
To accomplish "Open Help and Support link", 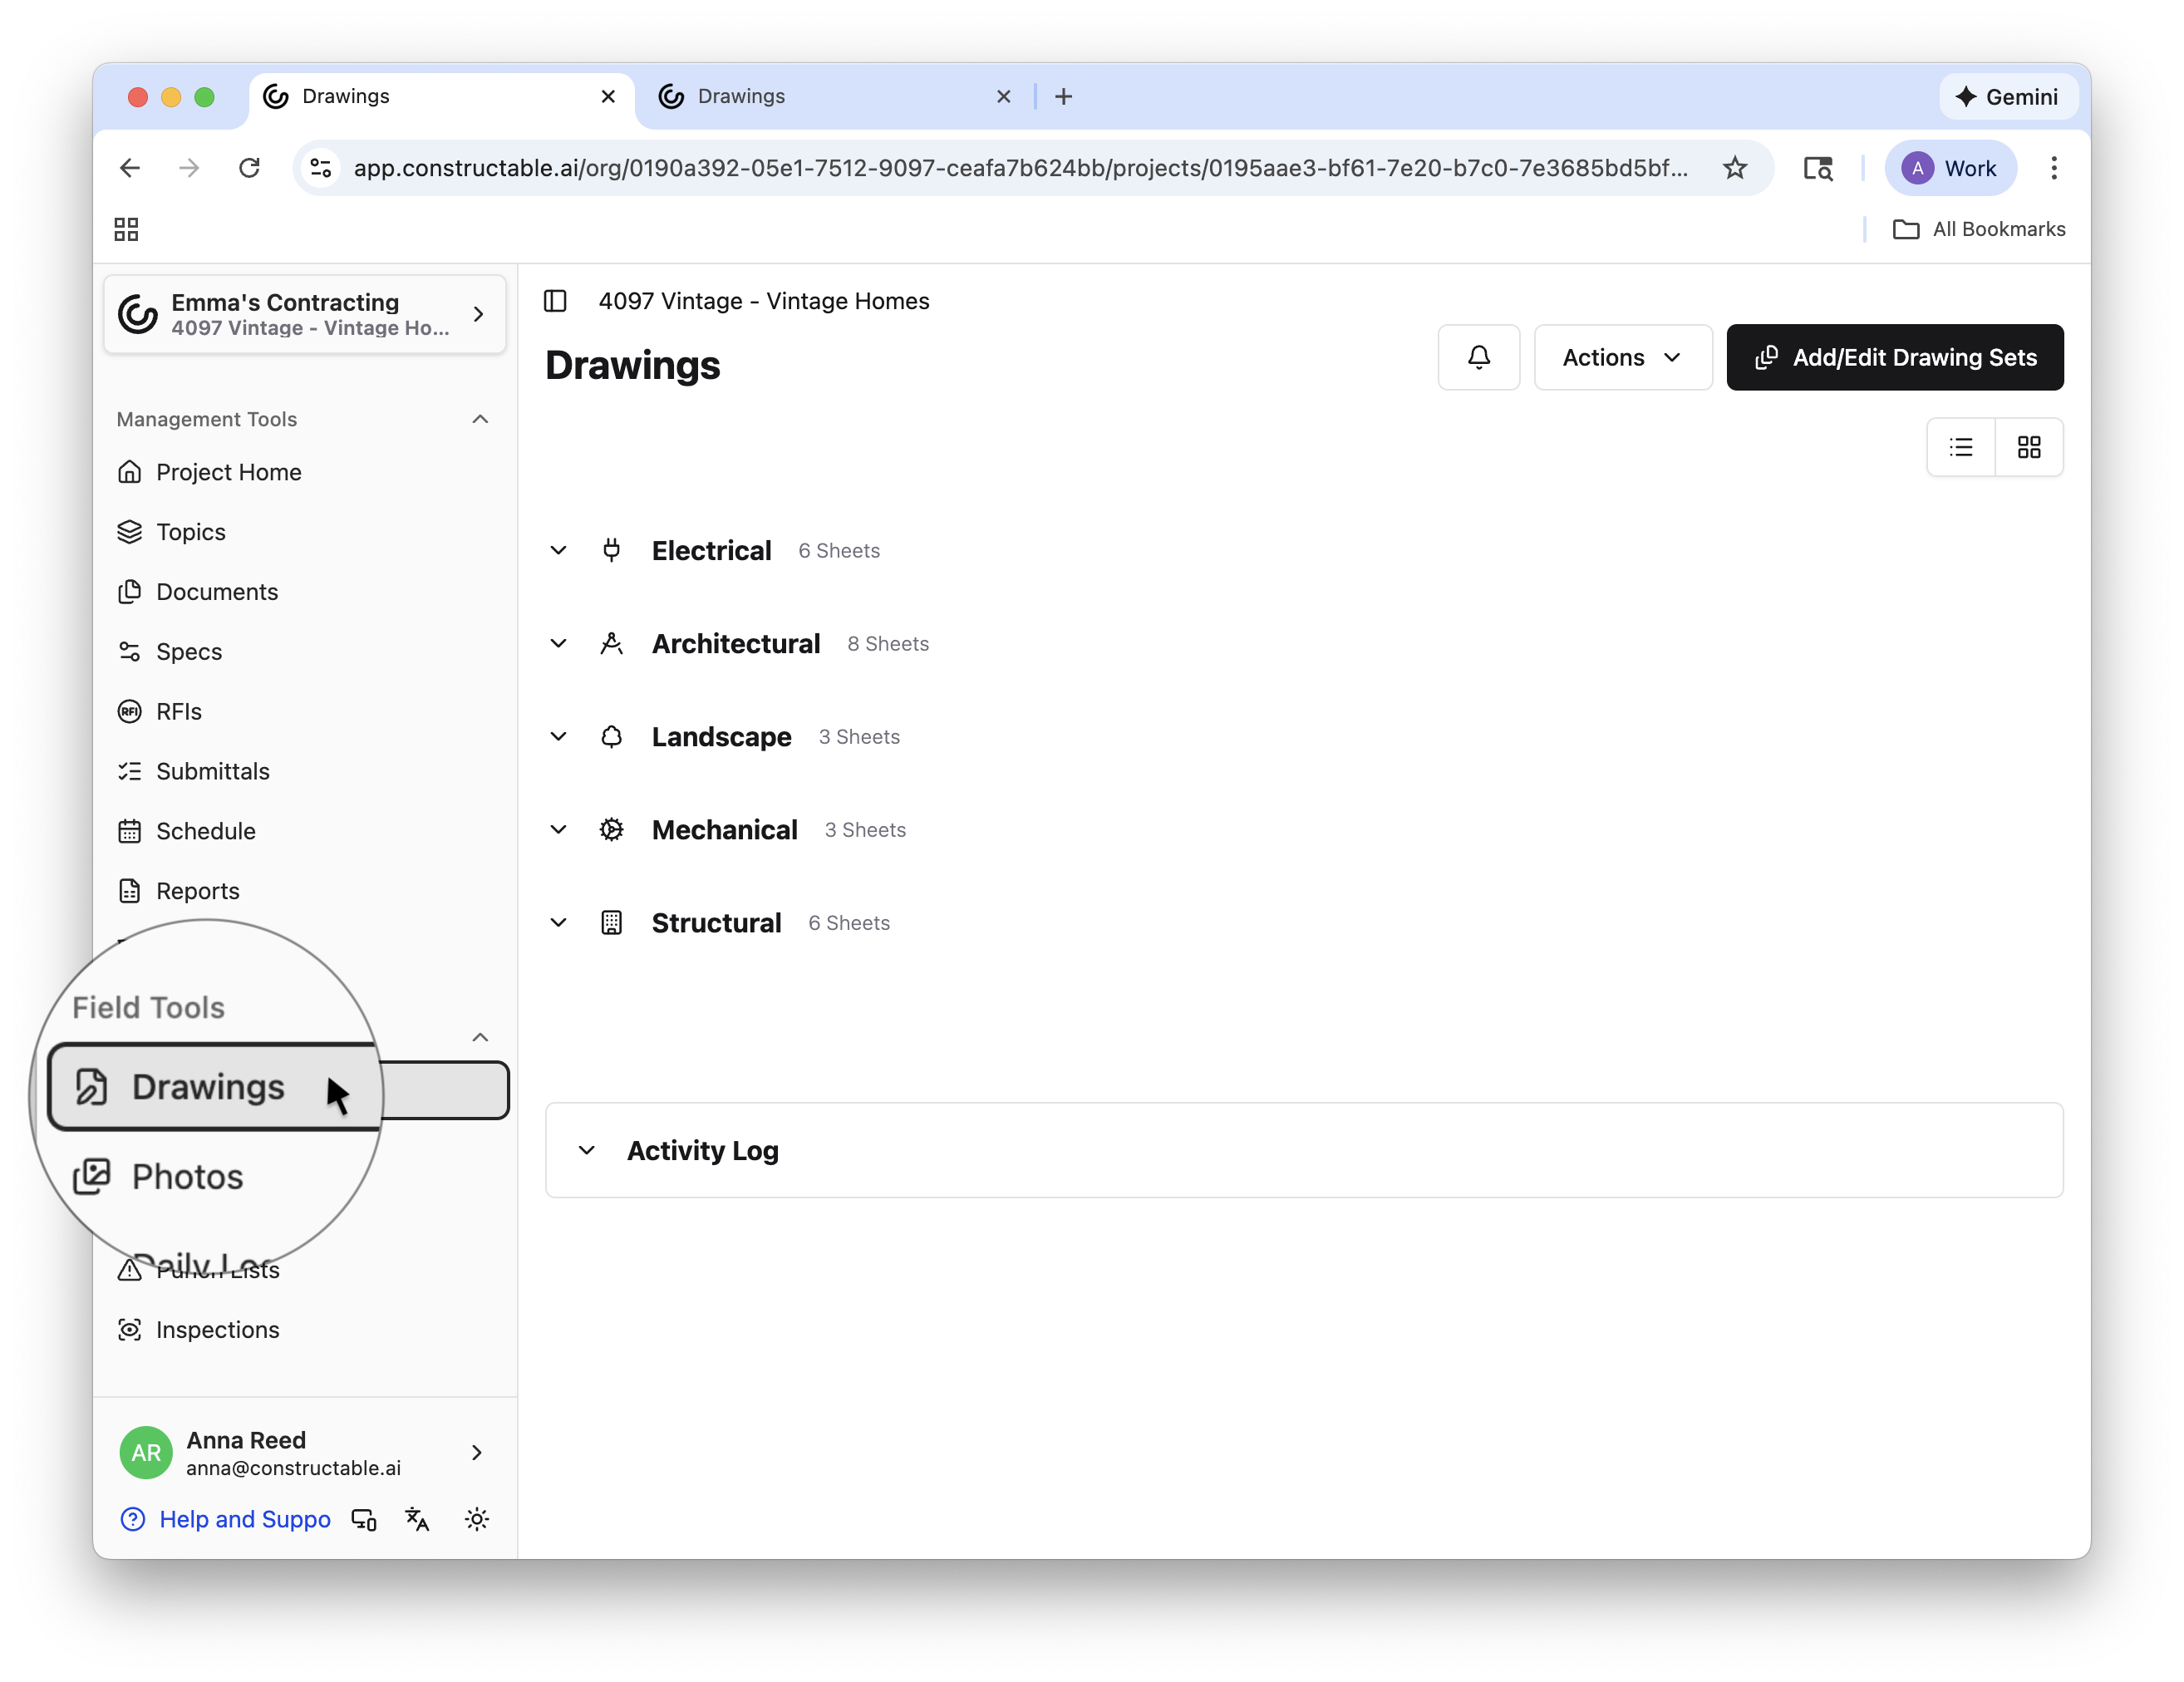I will tap(226, 1520).
